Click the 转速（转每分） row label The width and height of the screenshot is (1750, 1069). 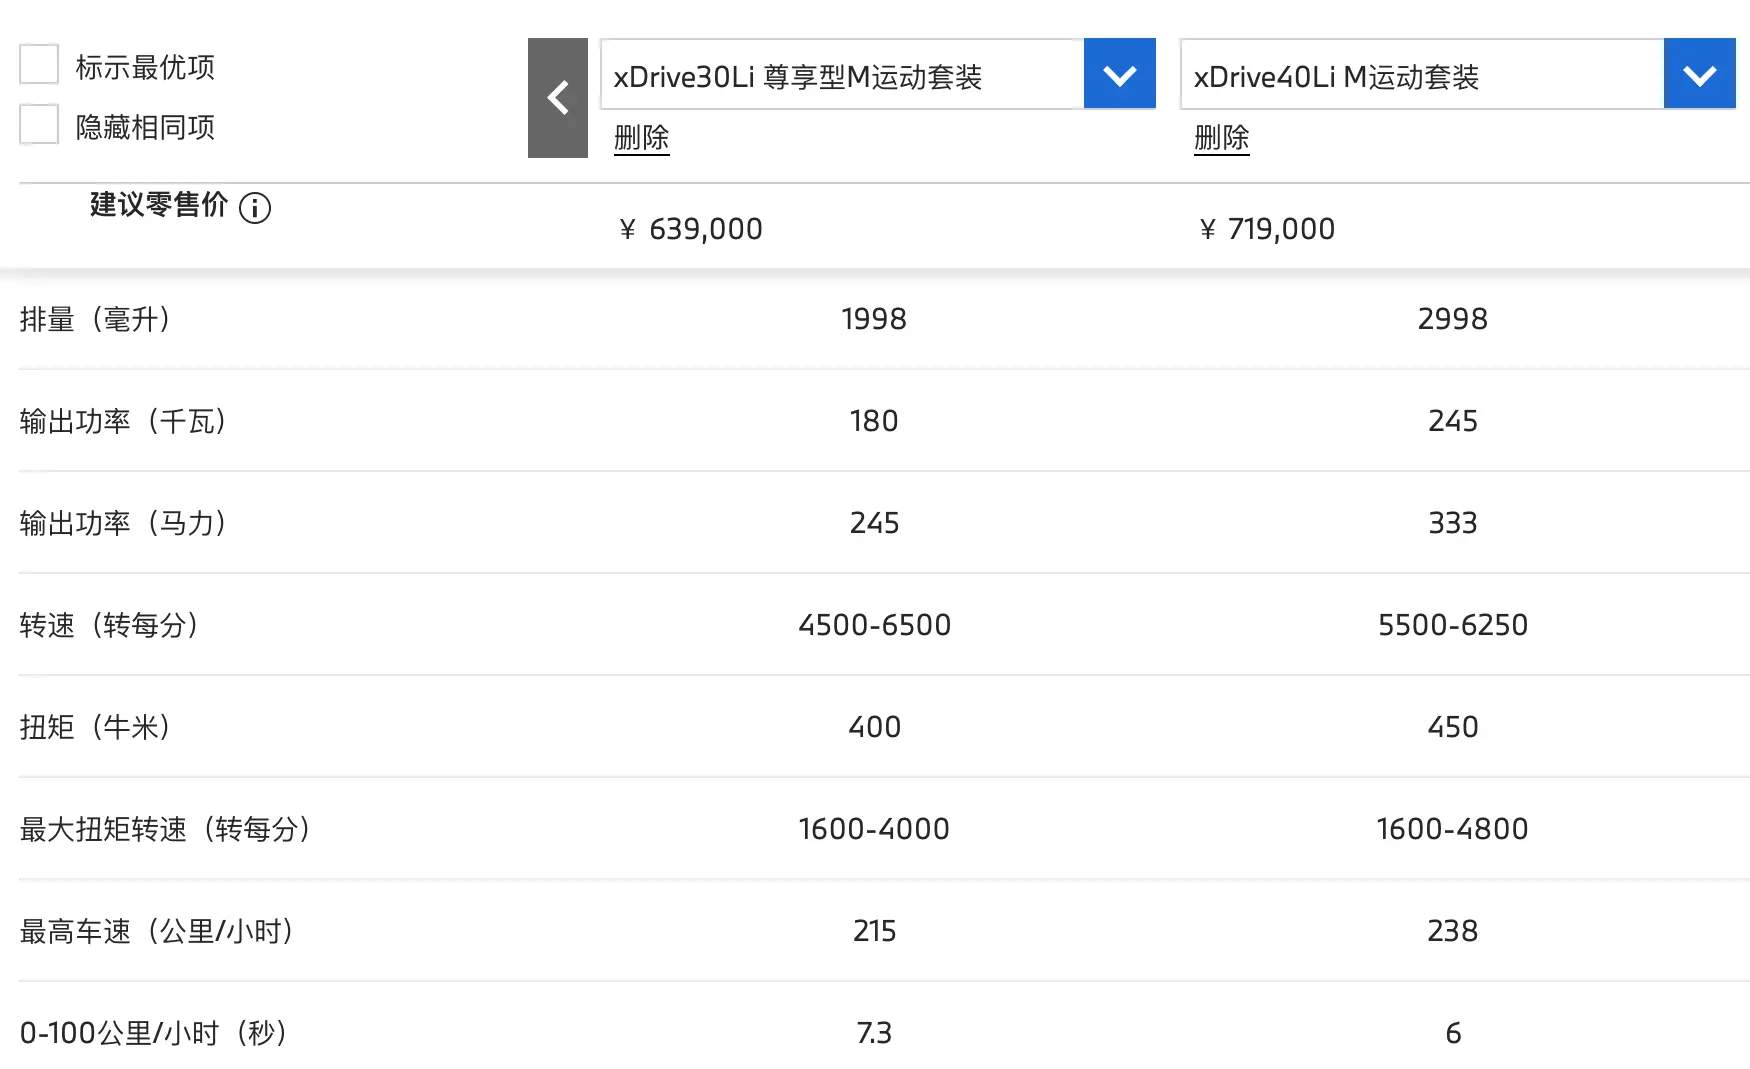pos(109,625)
